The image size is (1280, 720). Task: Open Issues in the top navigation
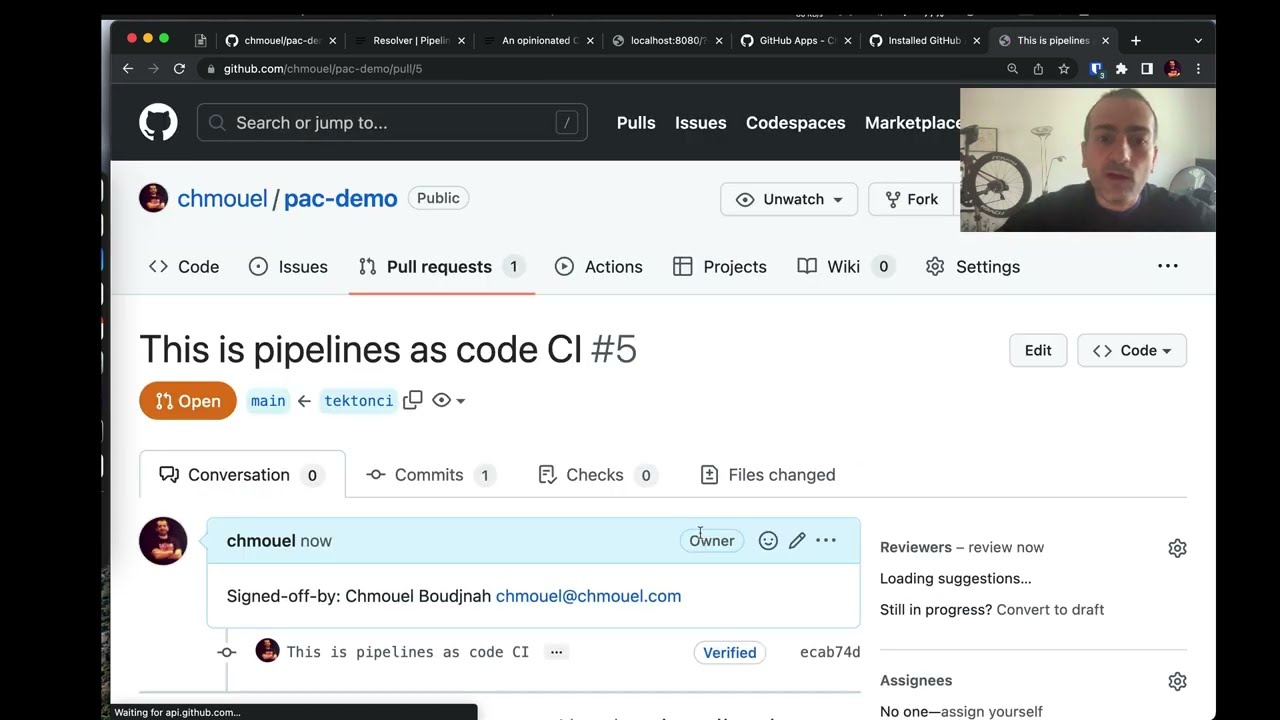pos(700,122)
